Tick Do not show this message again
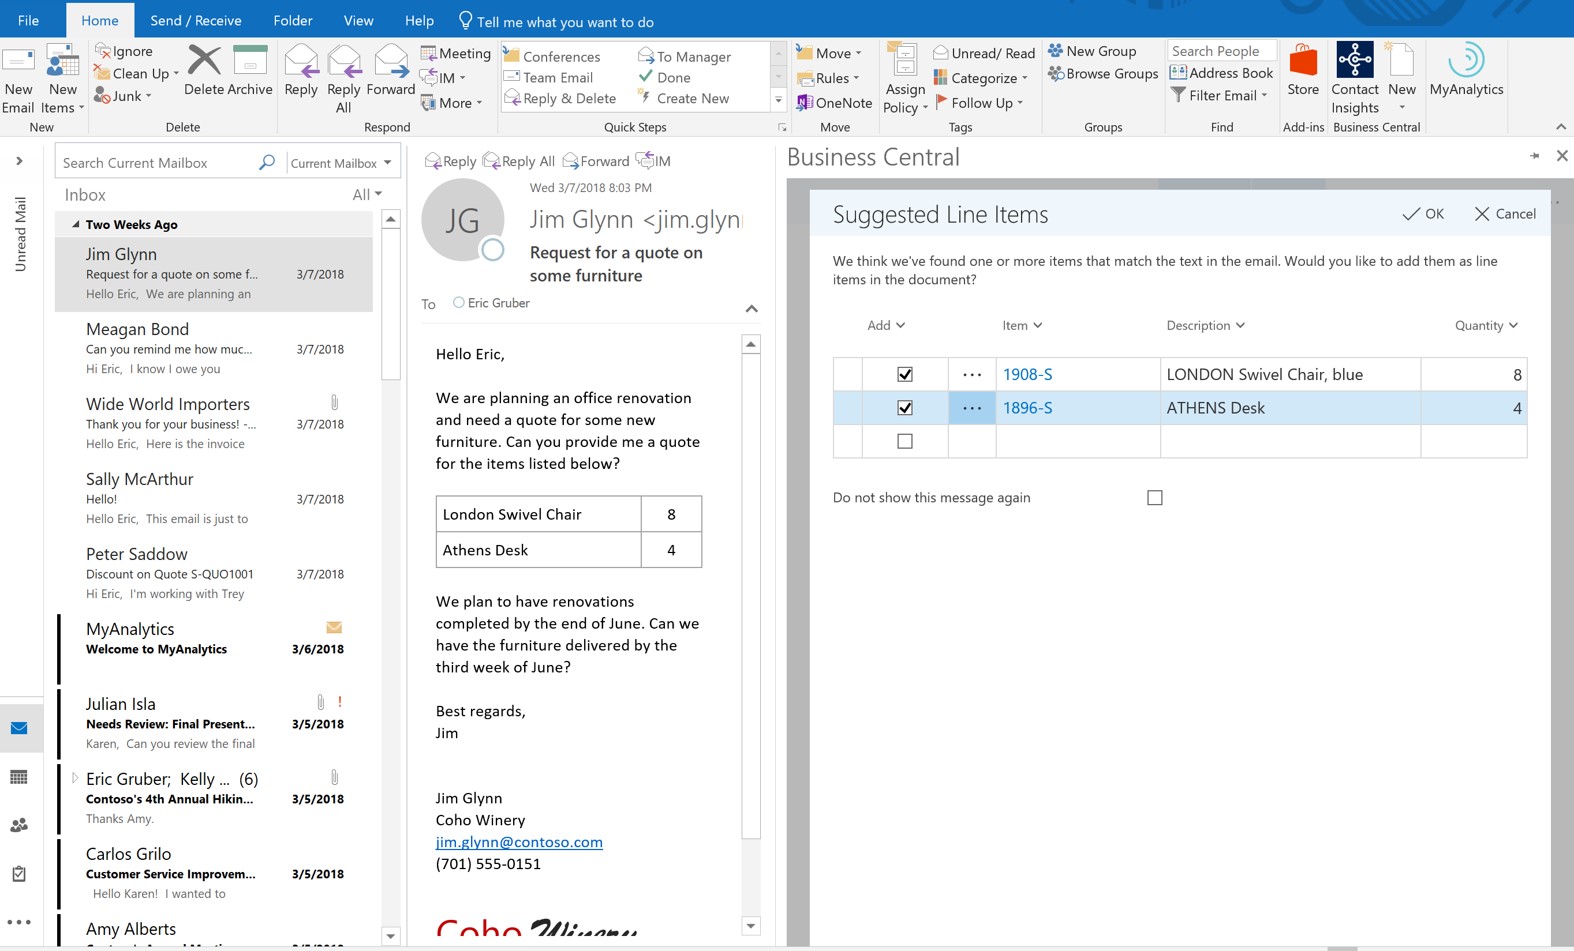1574x951 pixels. click(1155, 497)
